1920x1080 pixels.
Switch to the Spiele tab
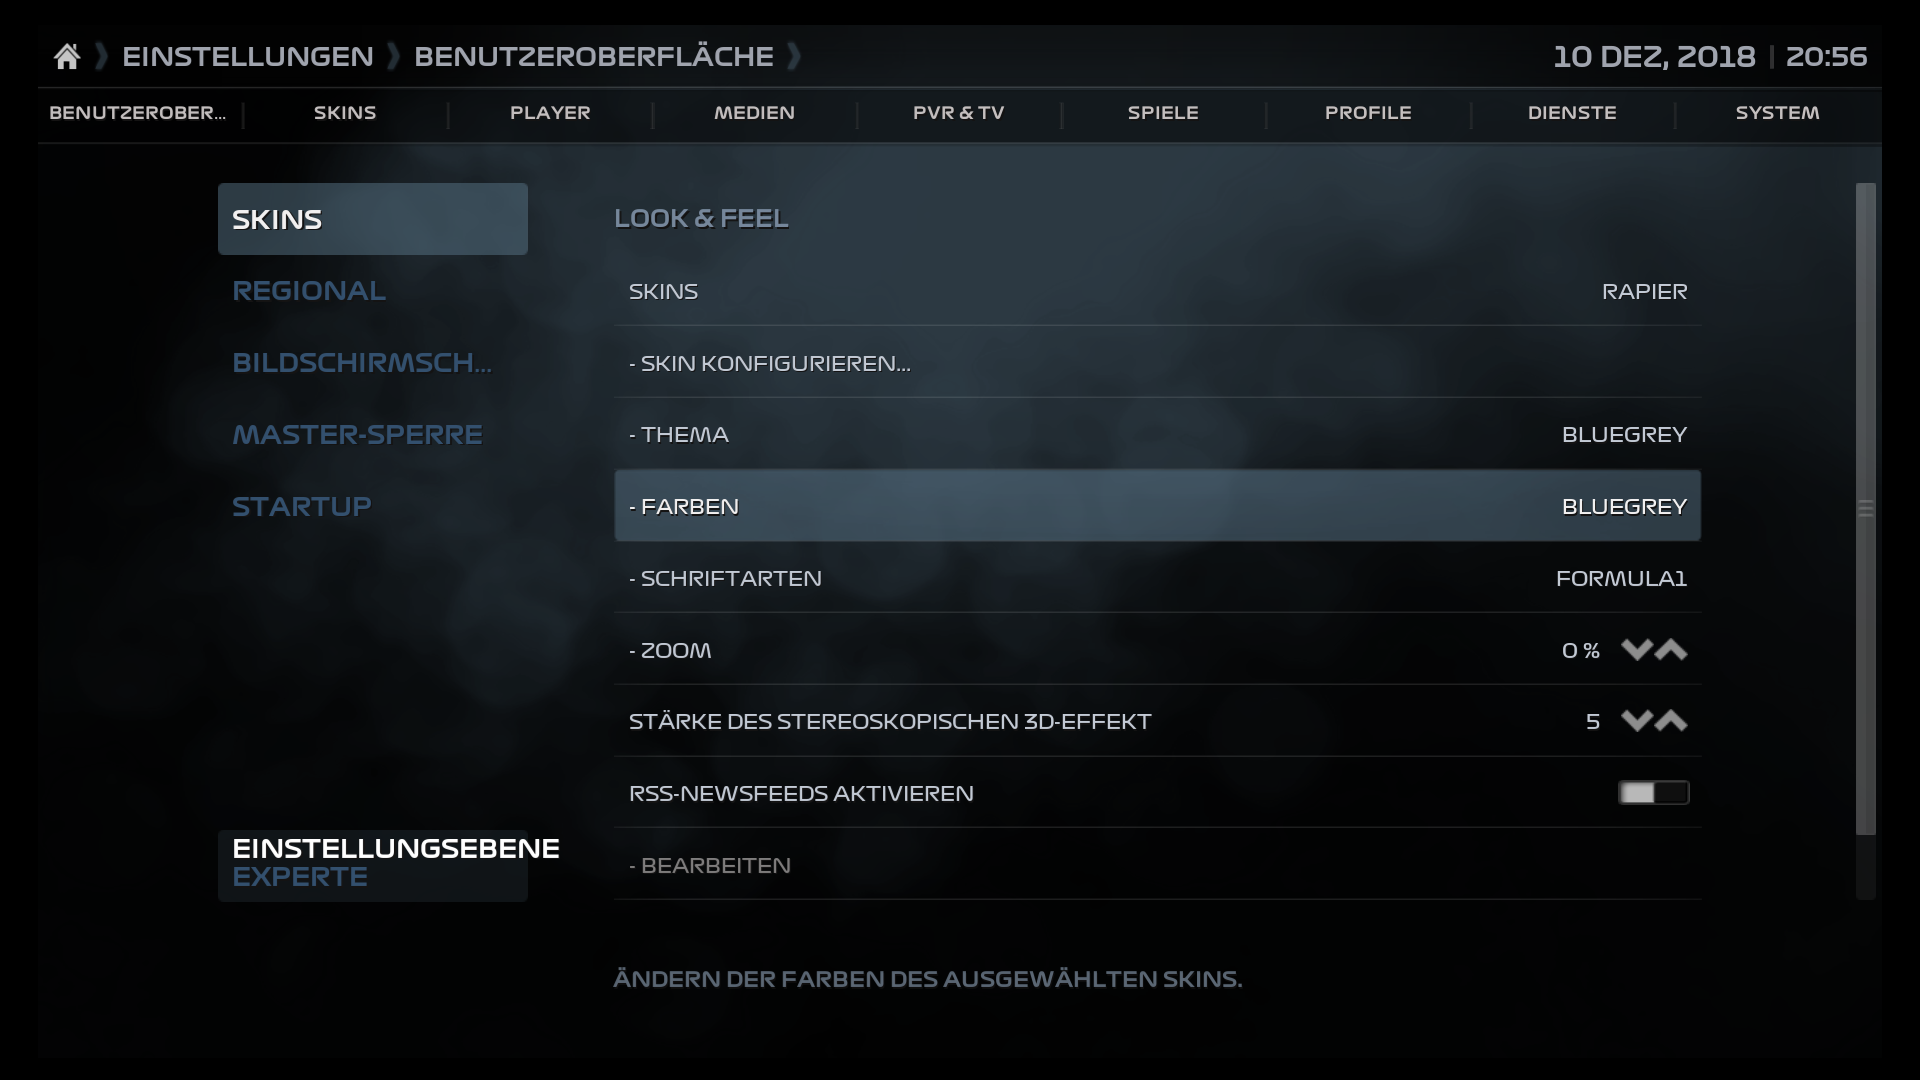pos(1163,113)
